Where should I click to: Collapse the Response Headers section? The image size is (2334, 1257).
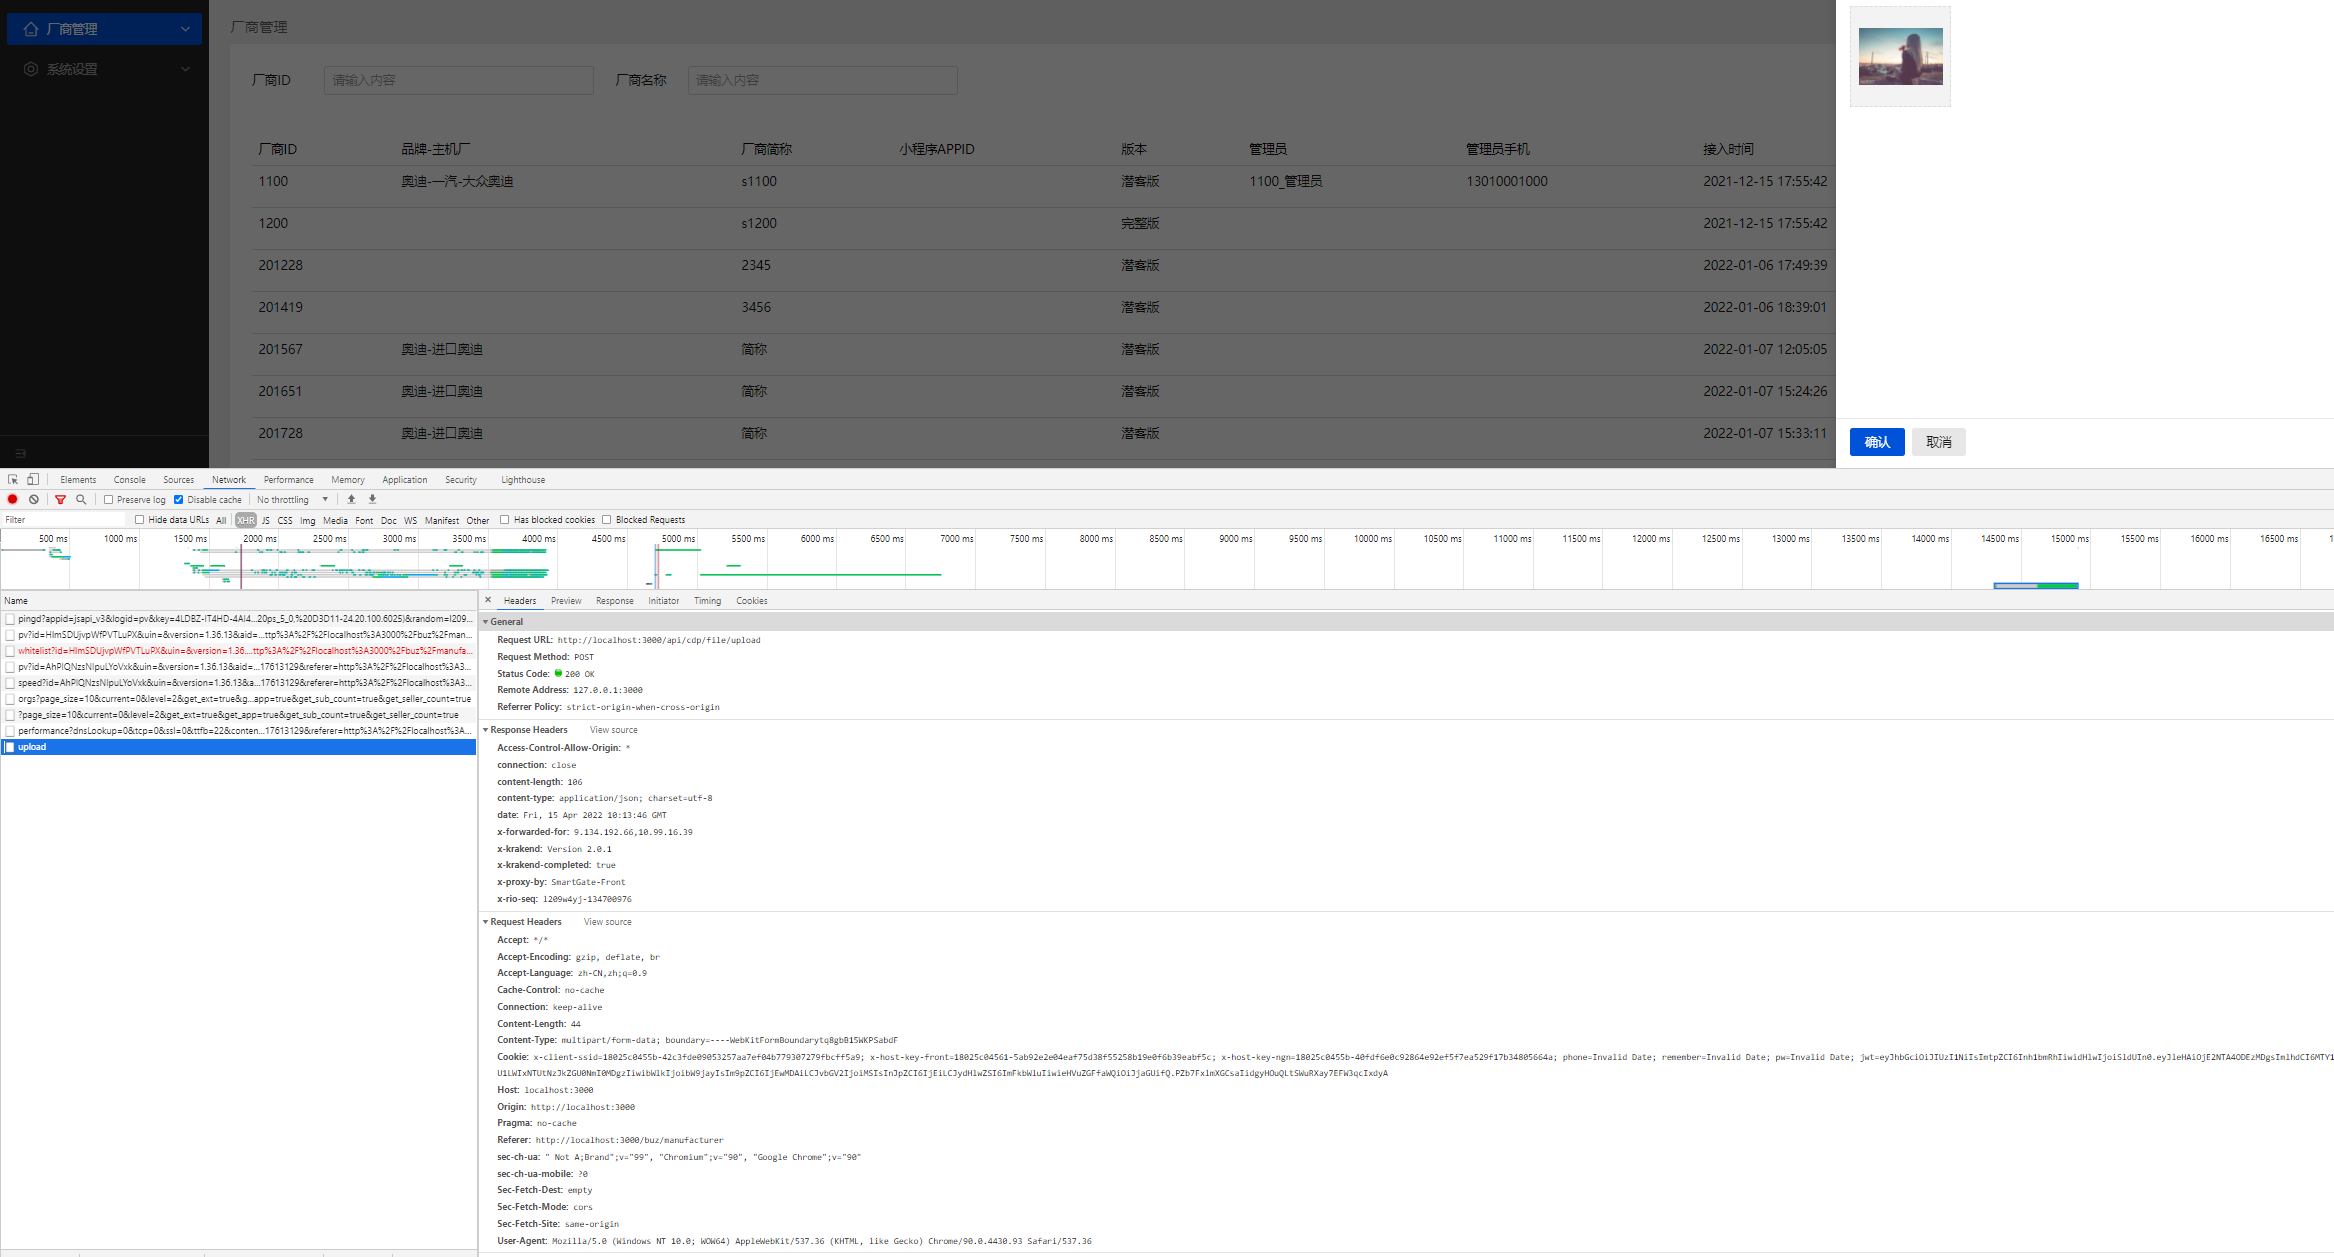point(486,730)
